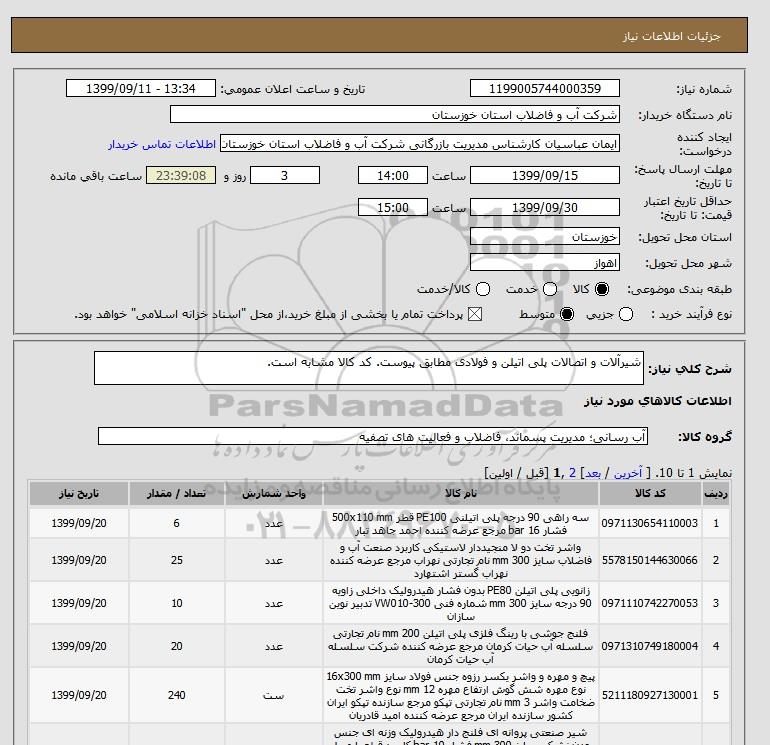The width and height of the screenshot is (770, 745).
Task: Click product code 5211180927130001
Action: (650, 695)
